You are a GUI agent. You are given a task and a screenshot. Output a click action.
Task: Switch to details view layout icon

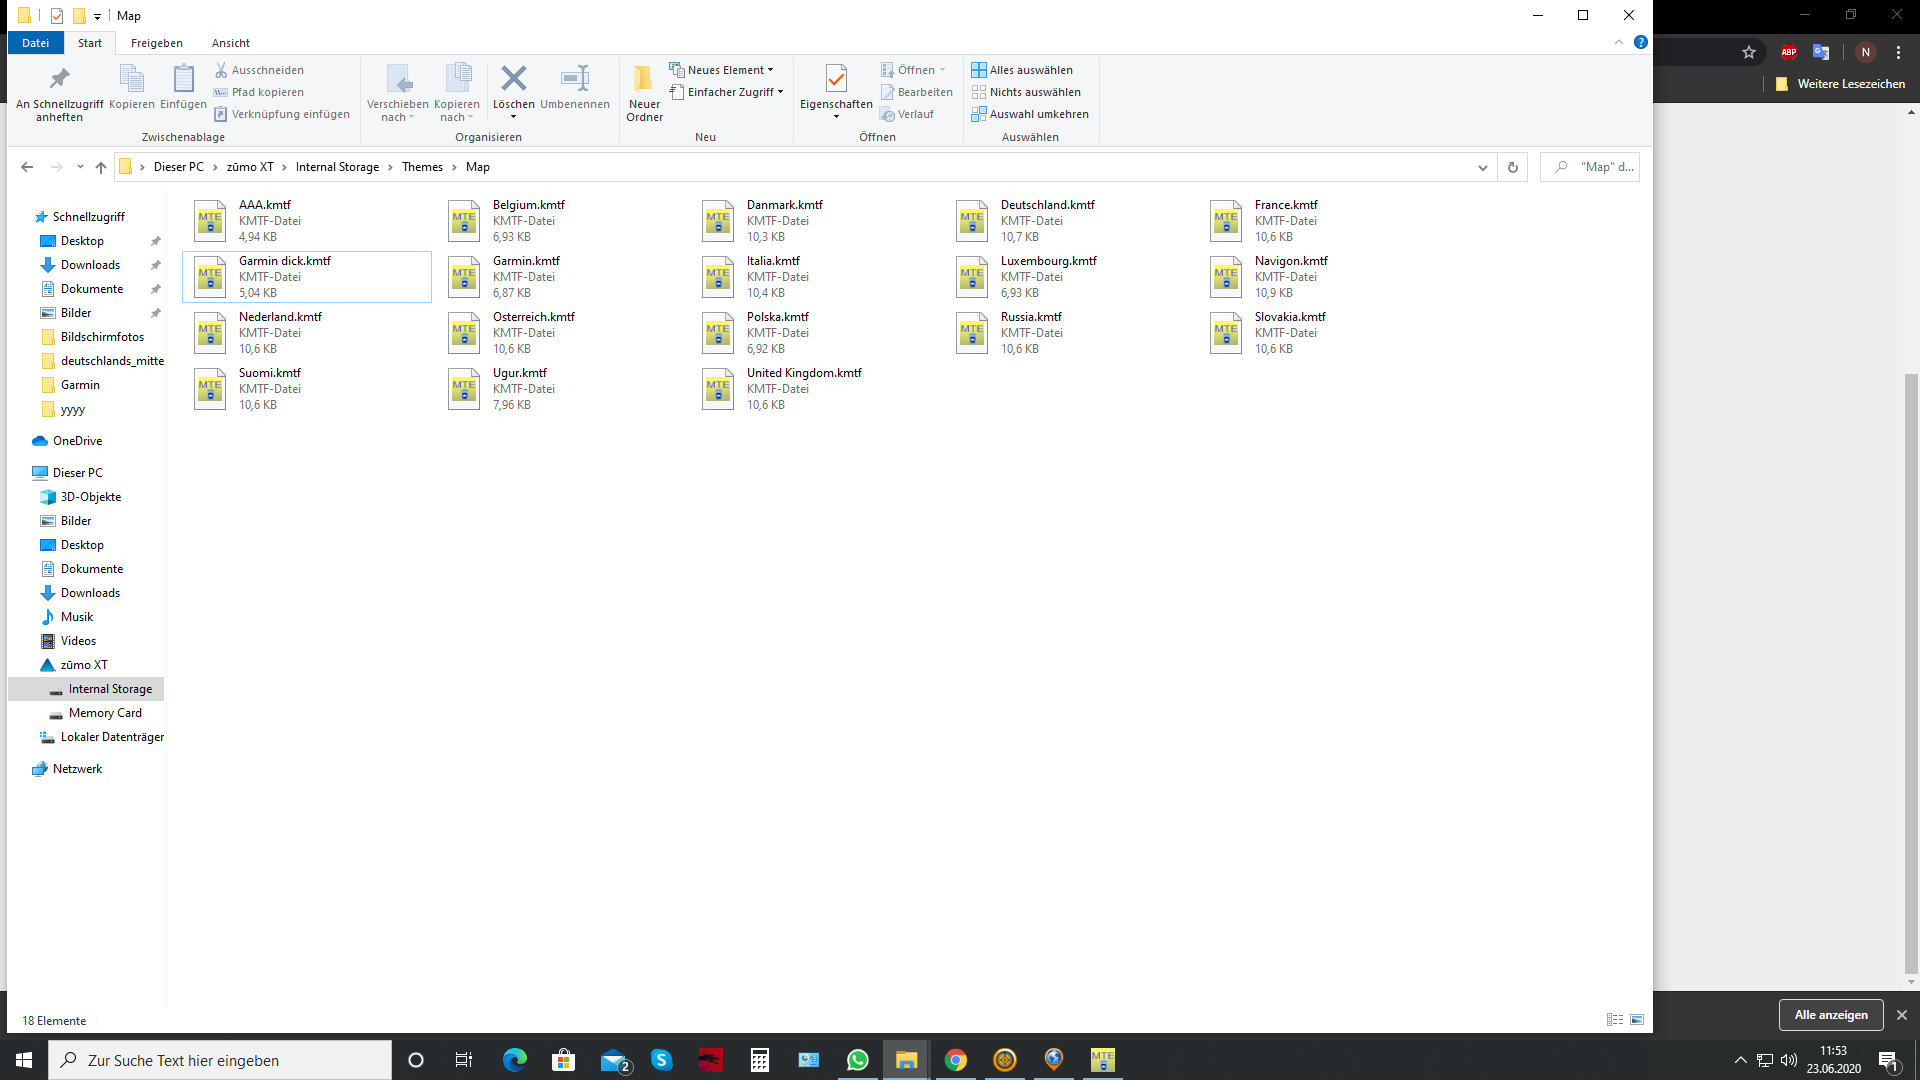(x=1615, y=1020)
